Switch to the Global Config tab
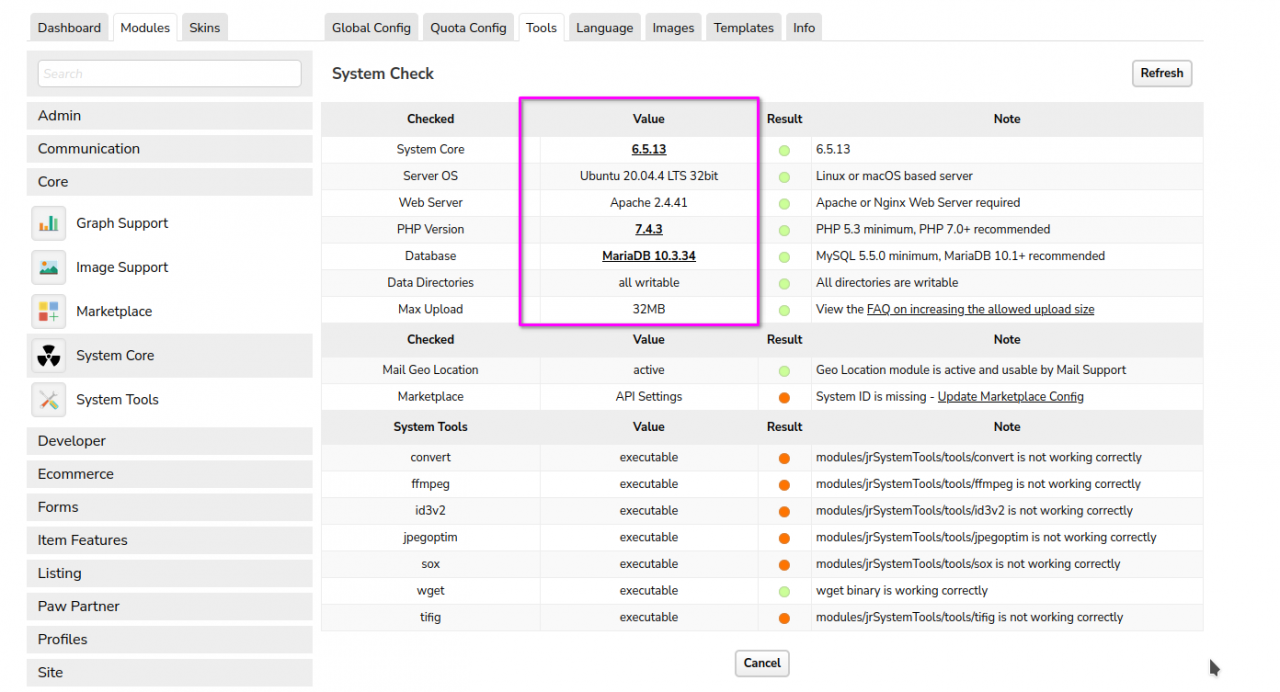The image size is (1280, 692). point(371,28)
